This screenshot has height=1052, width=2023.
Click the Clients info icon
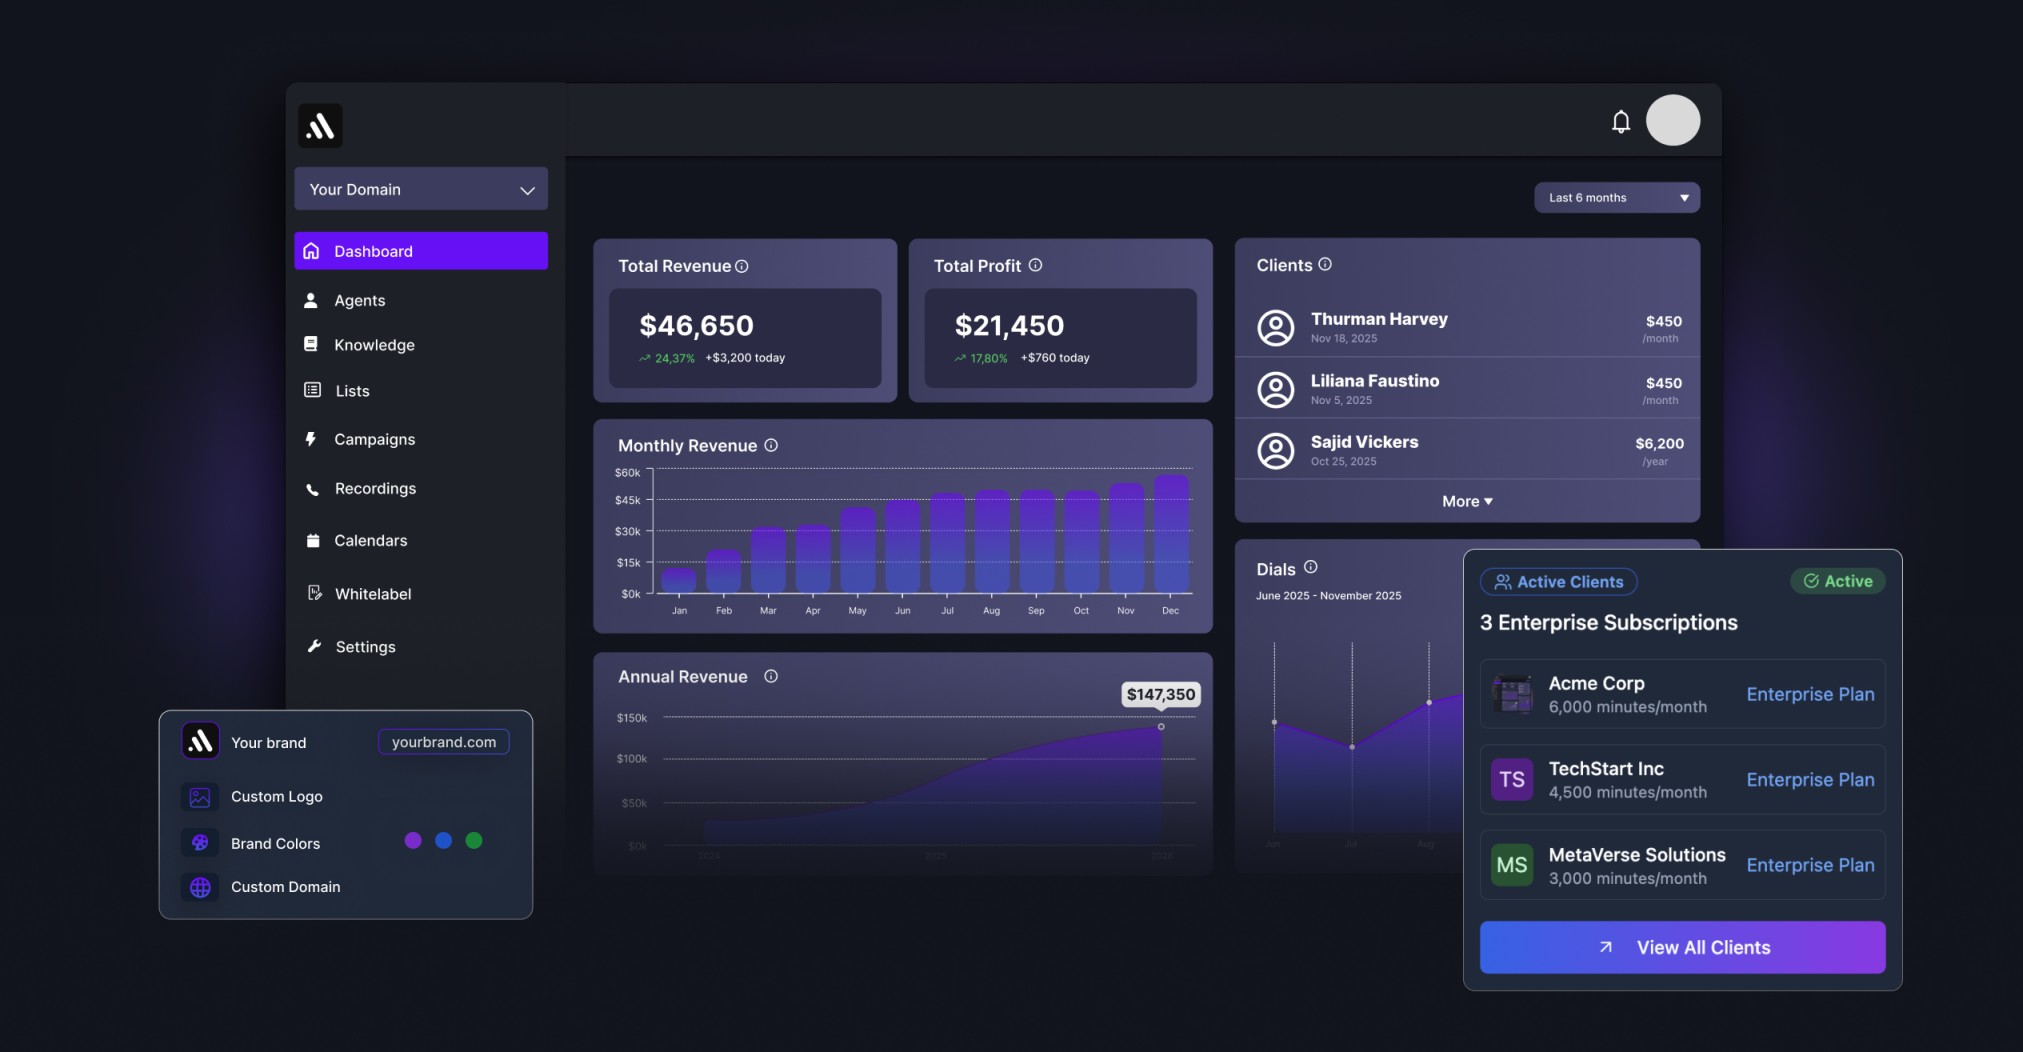coord(1325,265)
